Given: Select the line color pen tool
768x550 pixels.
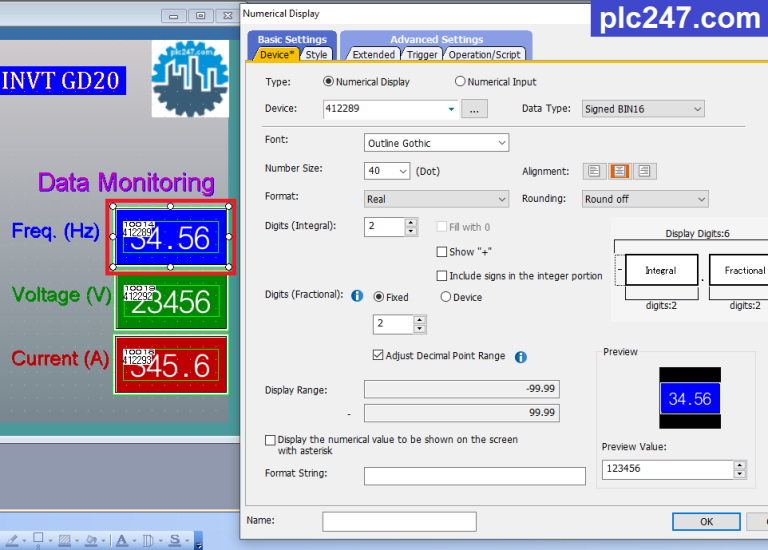Looking at the screenshot, I should [12, 540].
